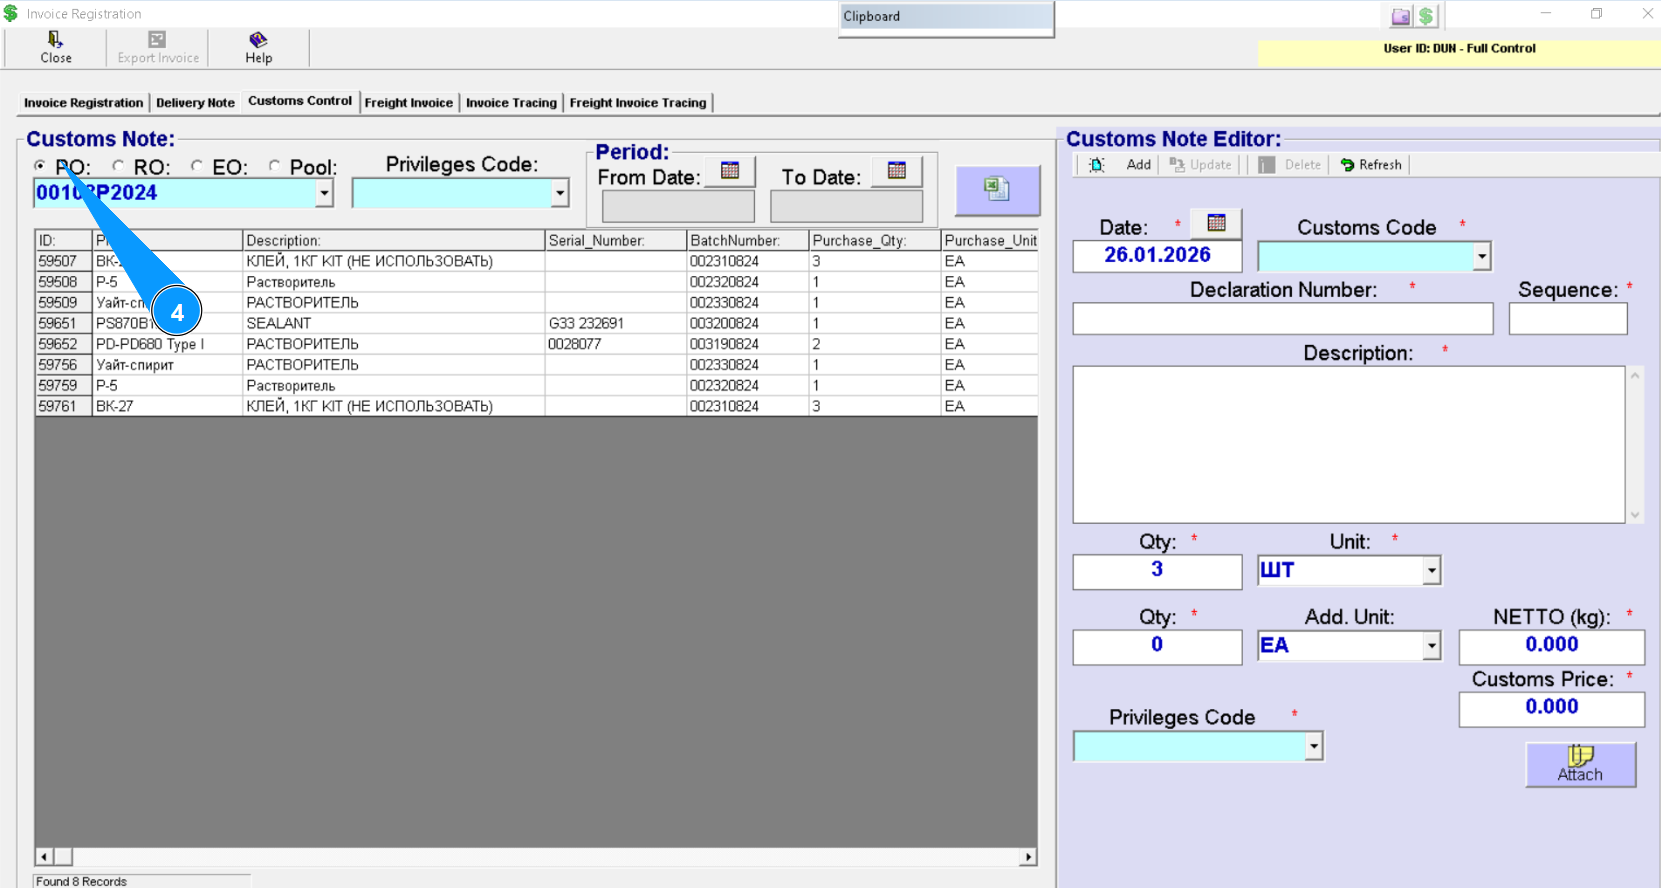Open the editor Date calendar picker
Image resolution: width=1661 pixels, height=888 pixels.
pyautogui.click(x=1216, y=223)
